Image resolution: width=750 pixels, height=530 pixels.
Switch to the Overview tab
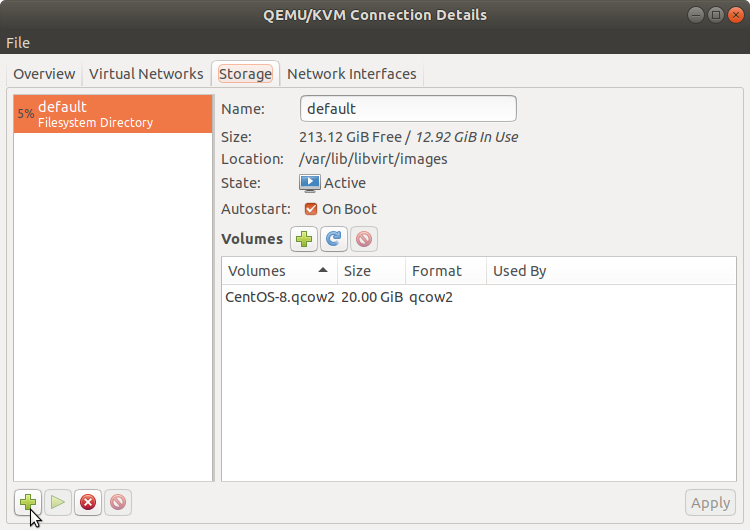click(44, 74)
